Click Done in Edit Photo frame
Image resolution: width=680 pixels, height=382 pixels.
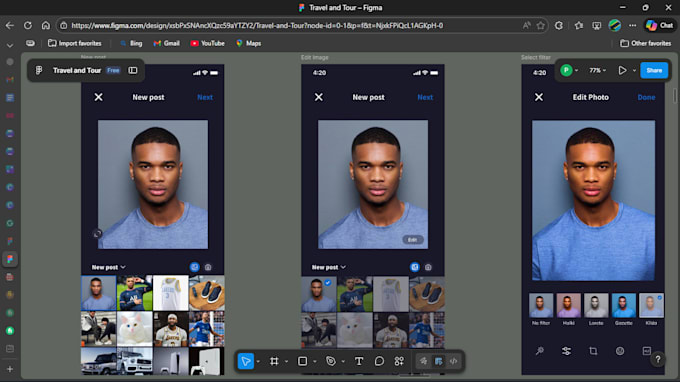coord(646,98)
